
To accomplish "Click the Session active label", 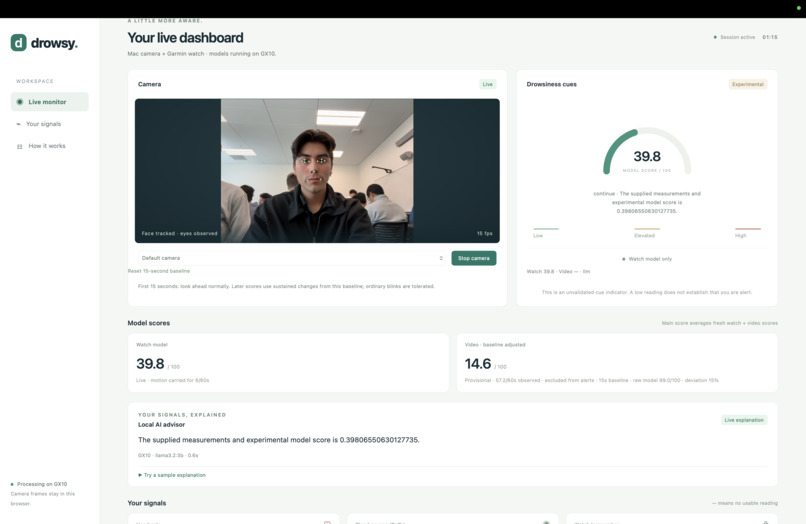I will click(738, 37).
